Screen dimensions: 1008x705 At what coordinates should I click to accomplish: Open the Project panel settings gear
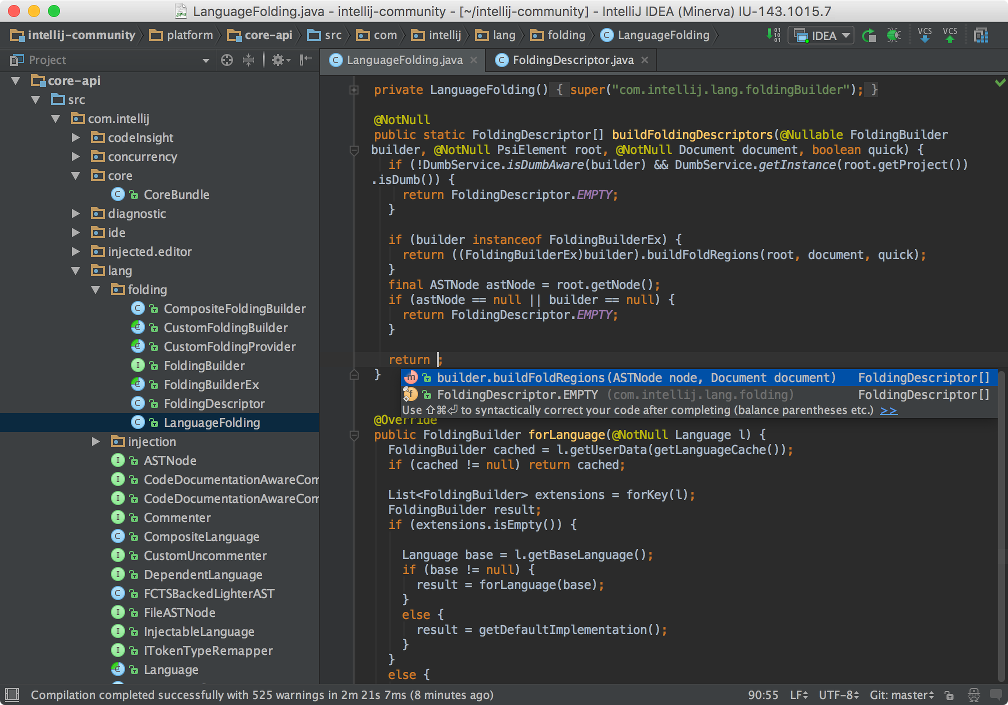(277, 60)
